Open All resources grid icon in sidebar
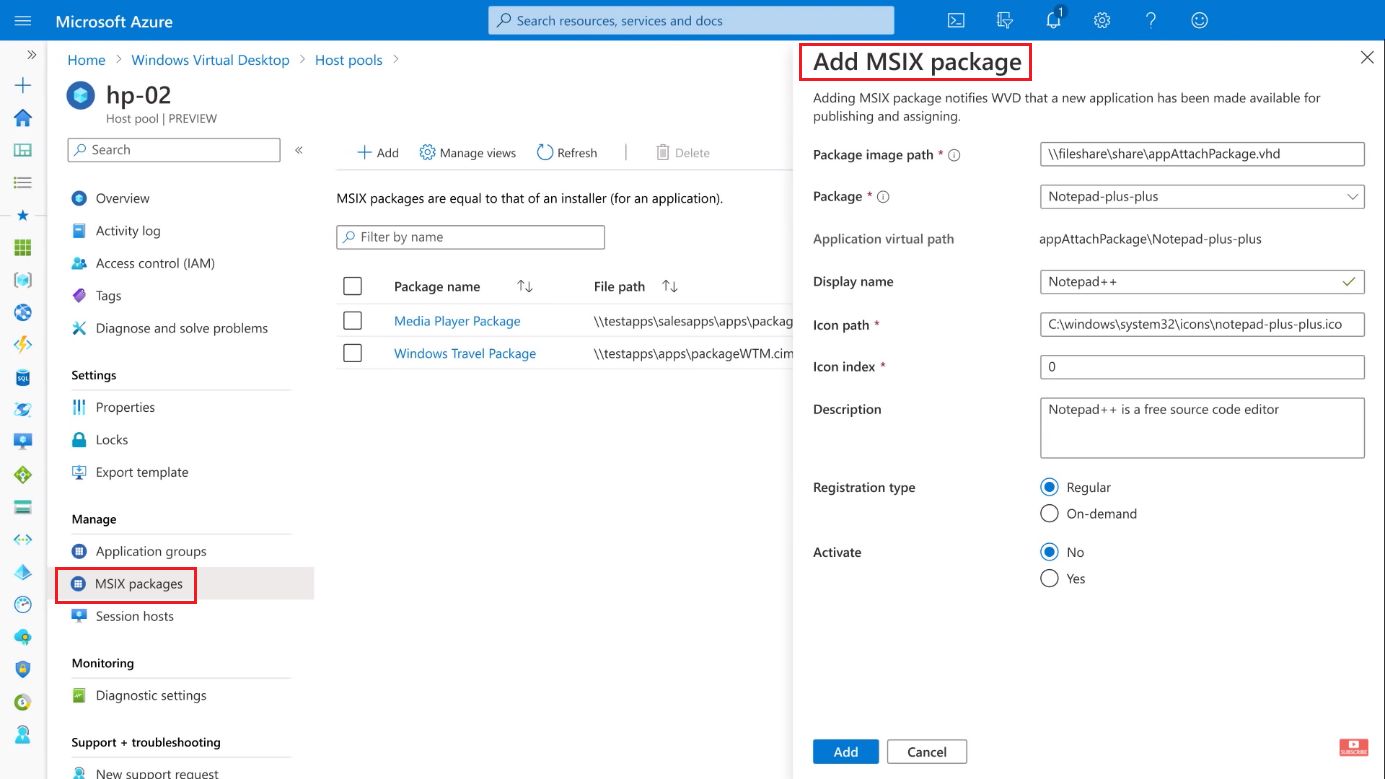 click(x=23, y=247)
